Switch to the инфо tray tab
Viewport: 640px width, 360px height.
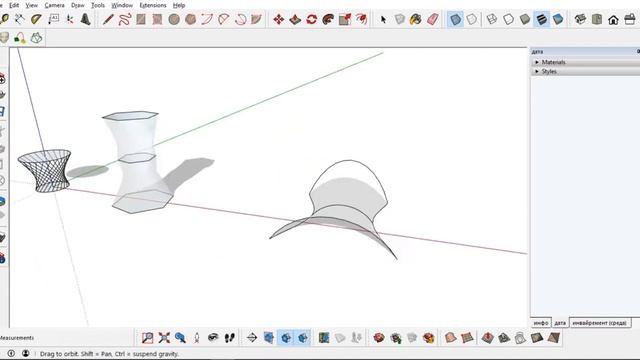(541, 322)
